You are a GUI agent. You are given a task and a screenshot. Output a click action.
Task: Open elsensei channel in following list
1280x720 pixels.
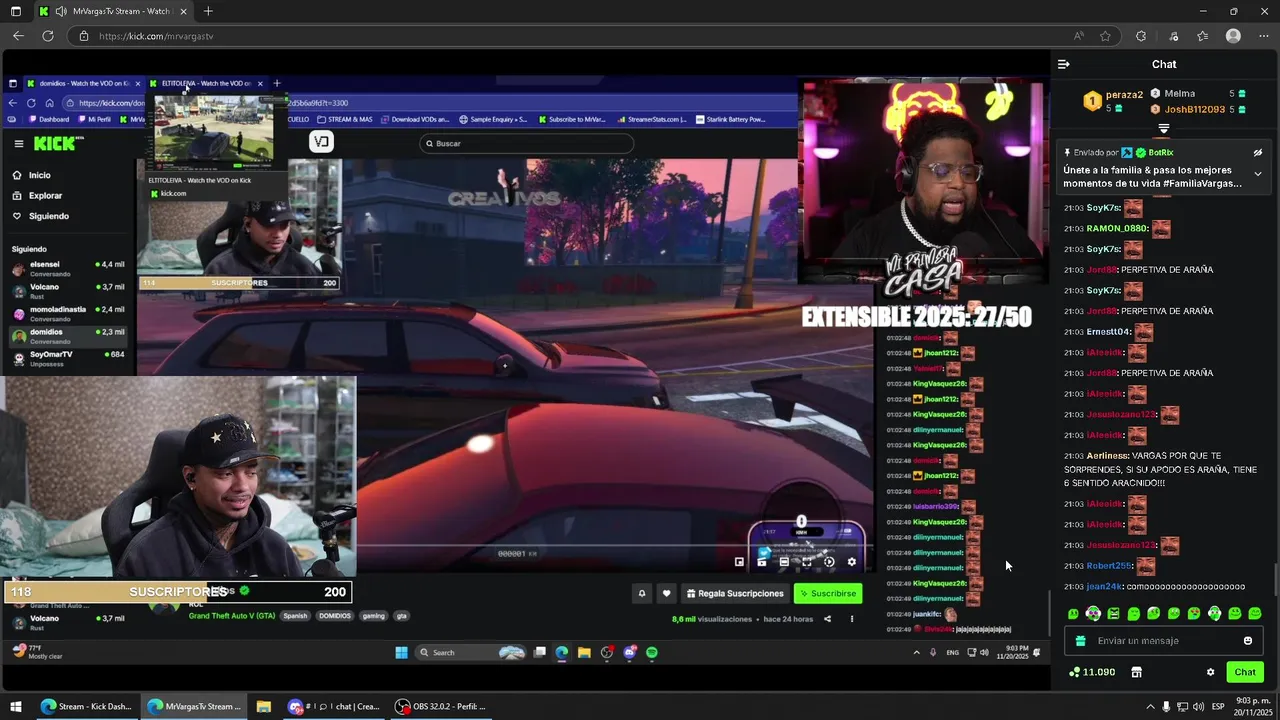pyautogui.click(x=68, y=268)
